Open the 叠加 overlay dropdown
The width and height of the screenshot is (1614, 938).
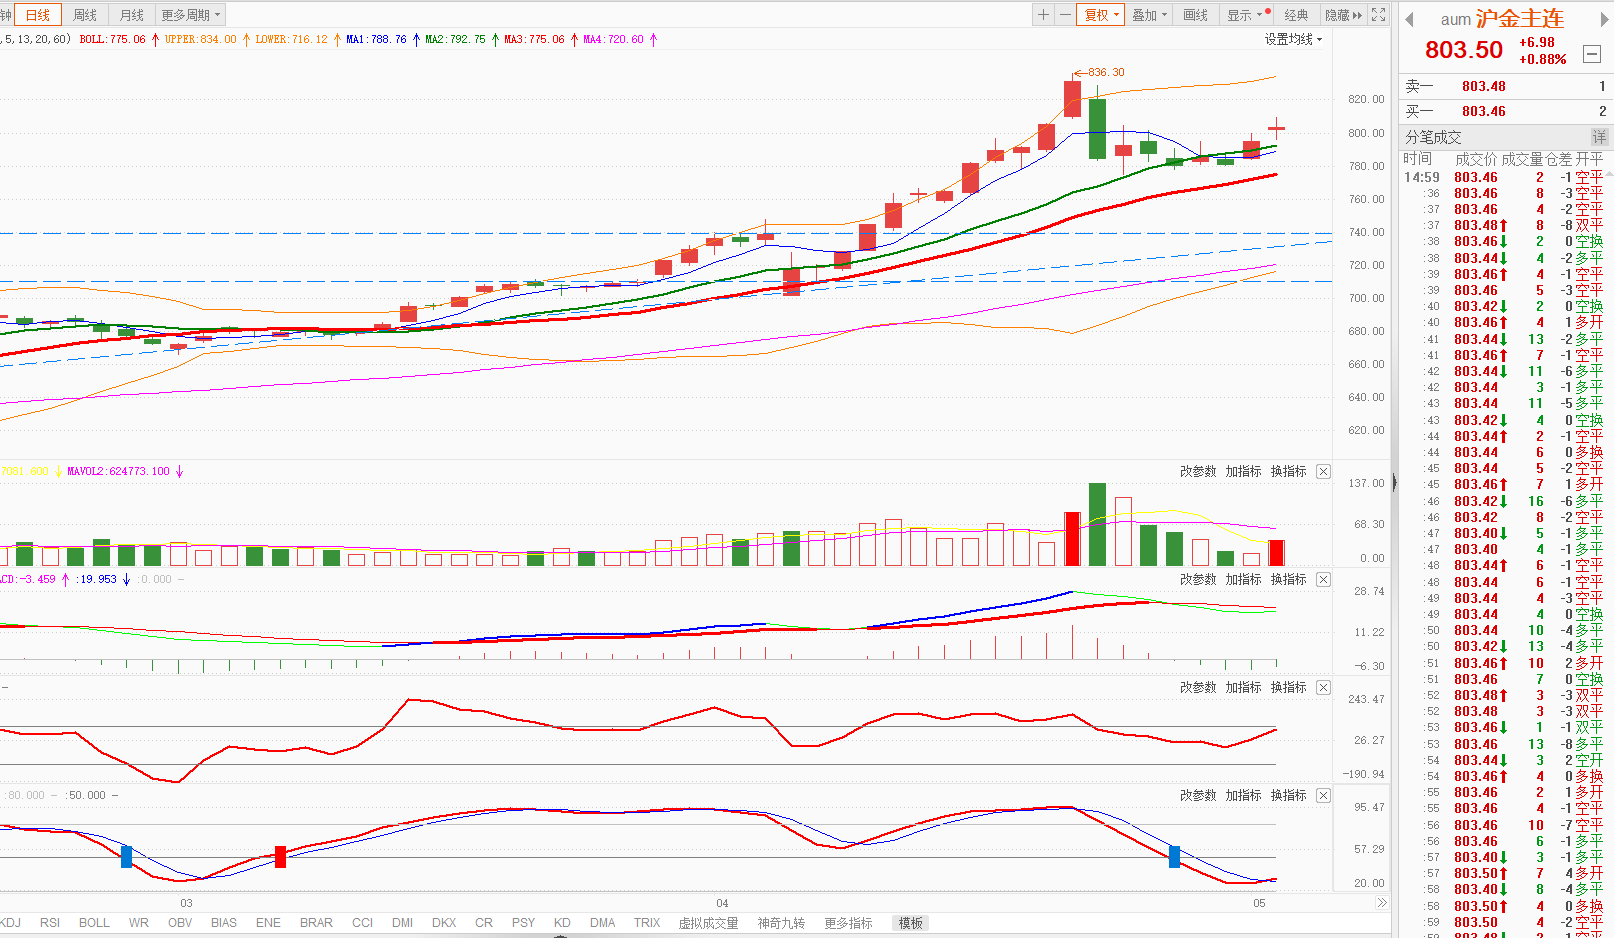click(1149, 15)
